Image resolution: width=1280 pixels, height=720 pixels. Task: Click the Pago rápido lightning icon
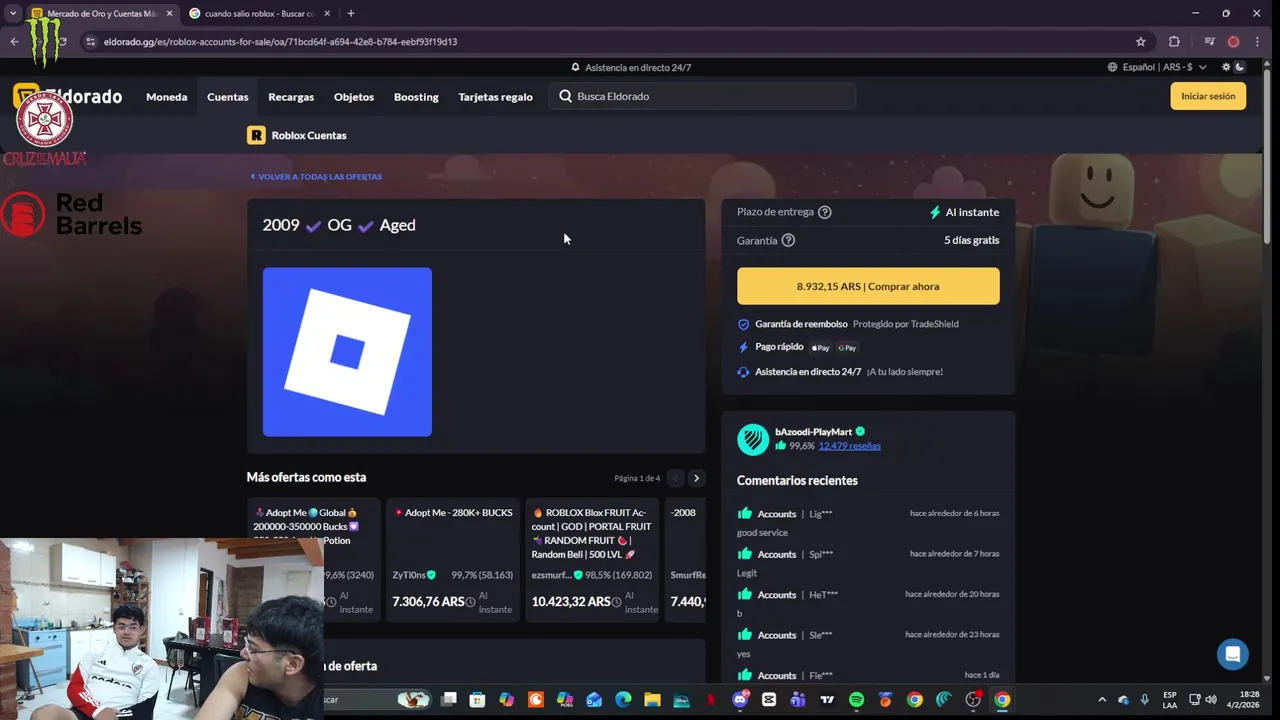743,347
